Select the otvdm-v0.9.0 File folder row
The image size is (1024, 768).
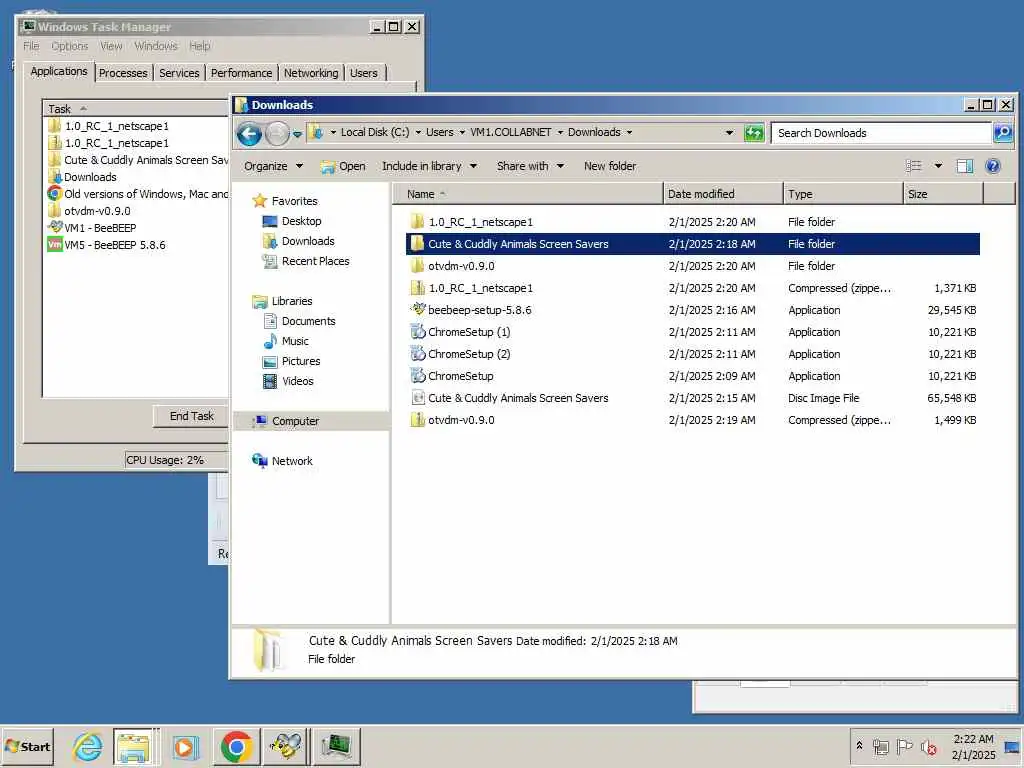[x=692, y=266]
